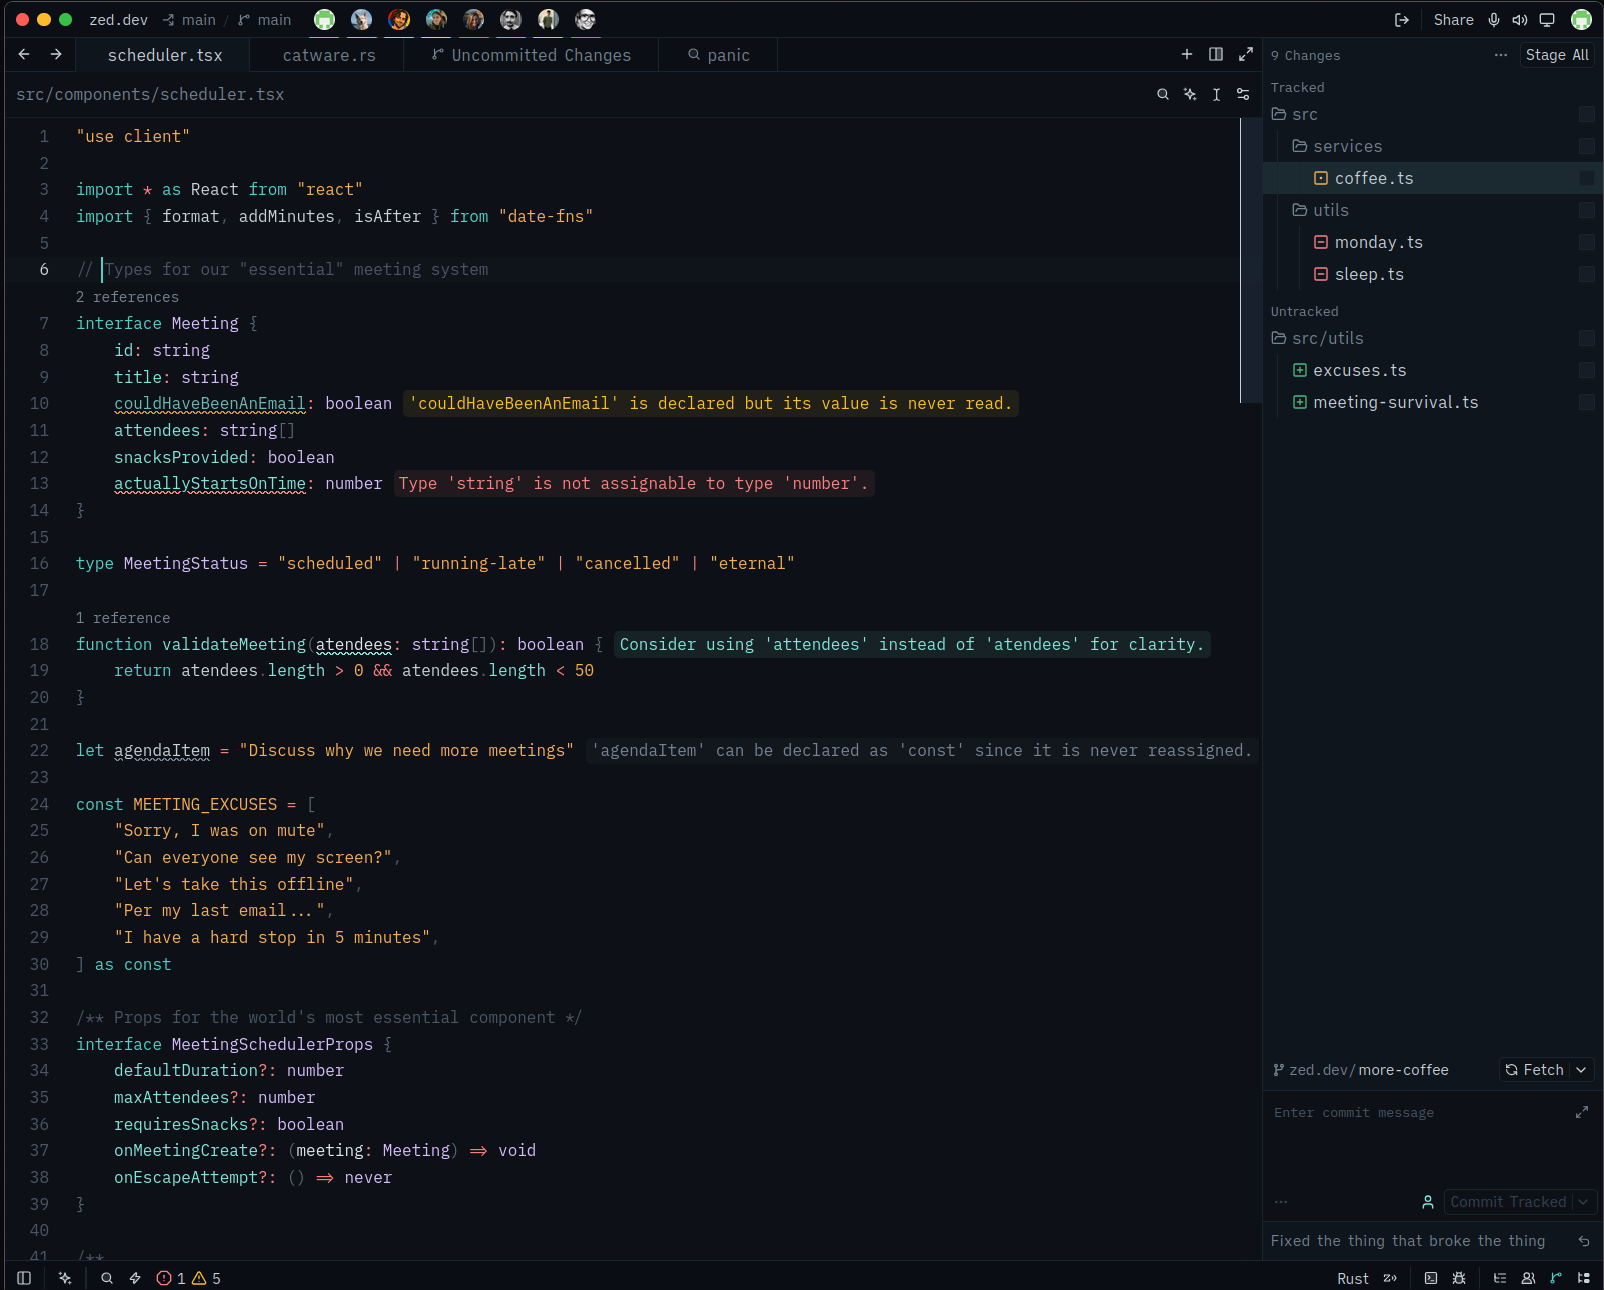Open the main branch picker in title bar
Screen dimensions: 1604x1290
click(x=265, y=20)
